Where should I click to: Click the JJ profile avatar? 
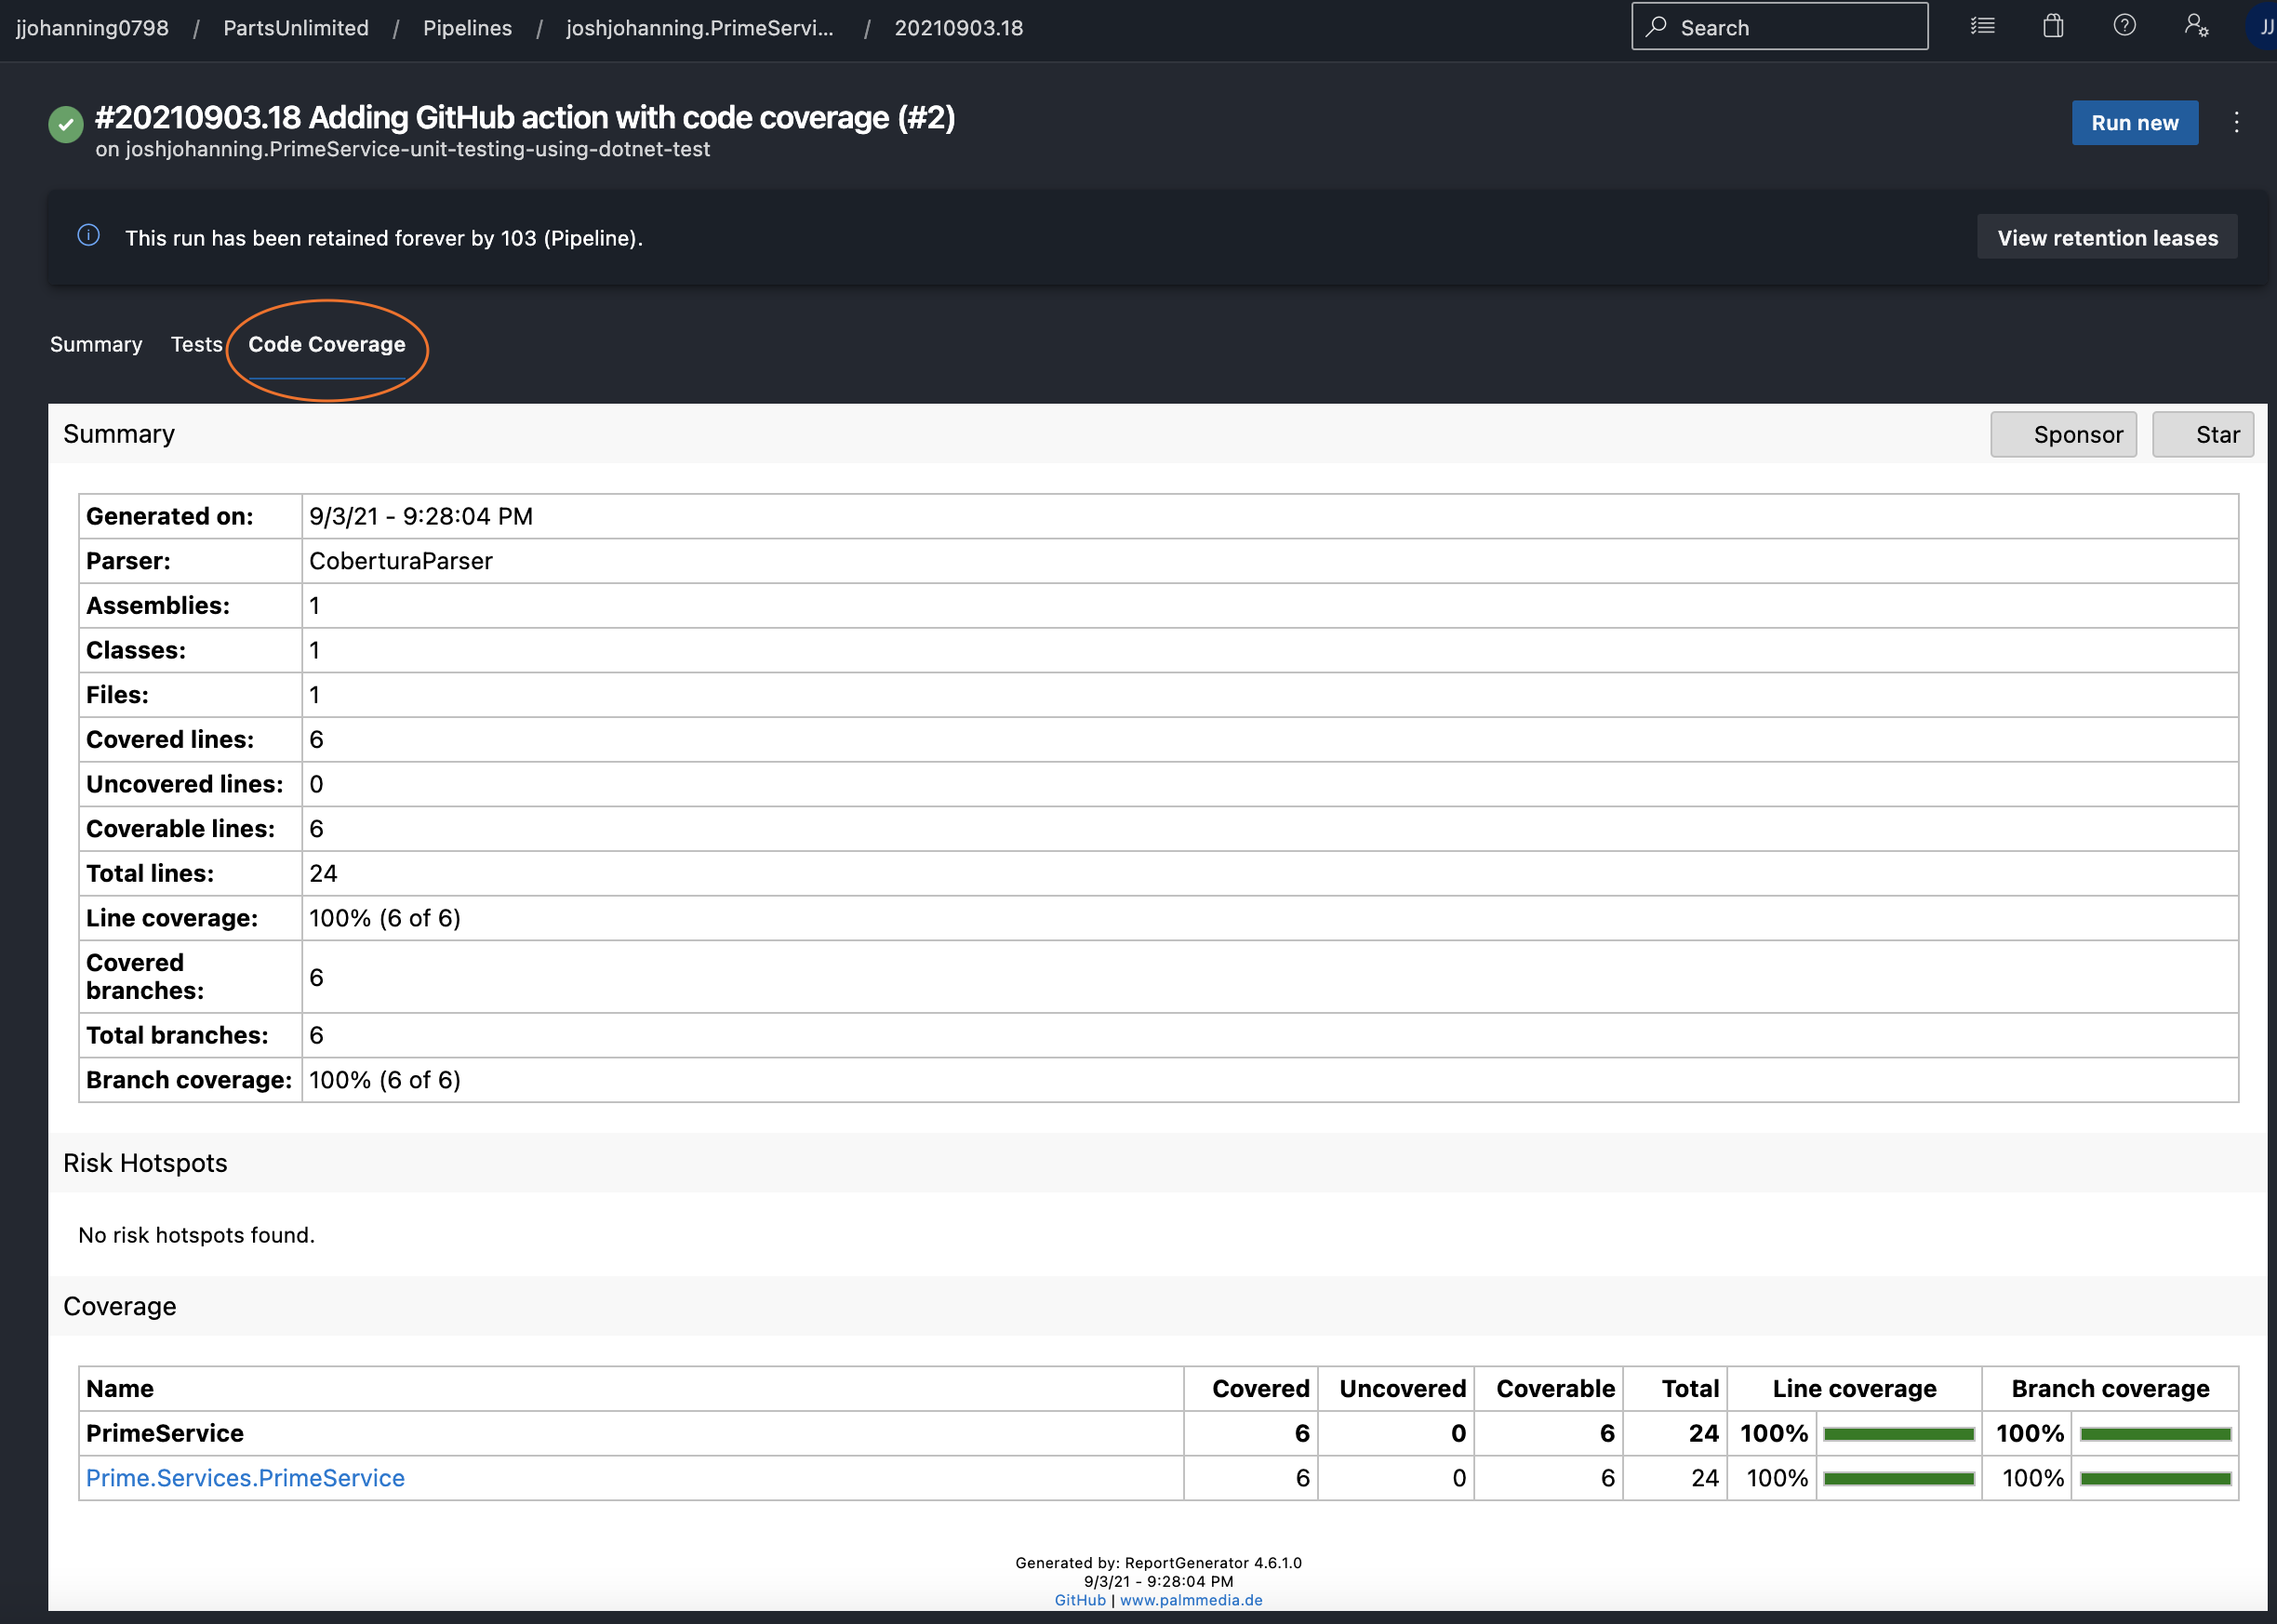[x=2264, y=27]
